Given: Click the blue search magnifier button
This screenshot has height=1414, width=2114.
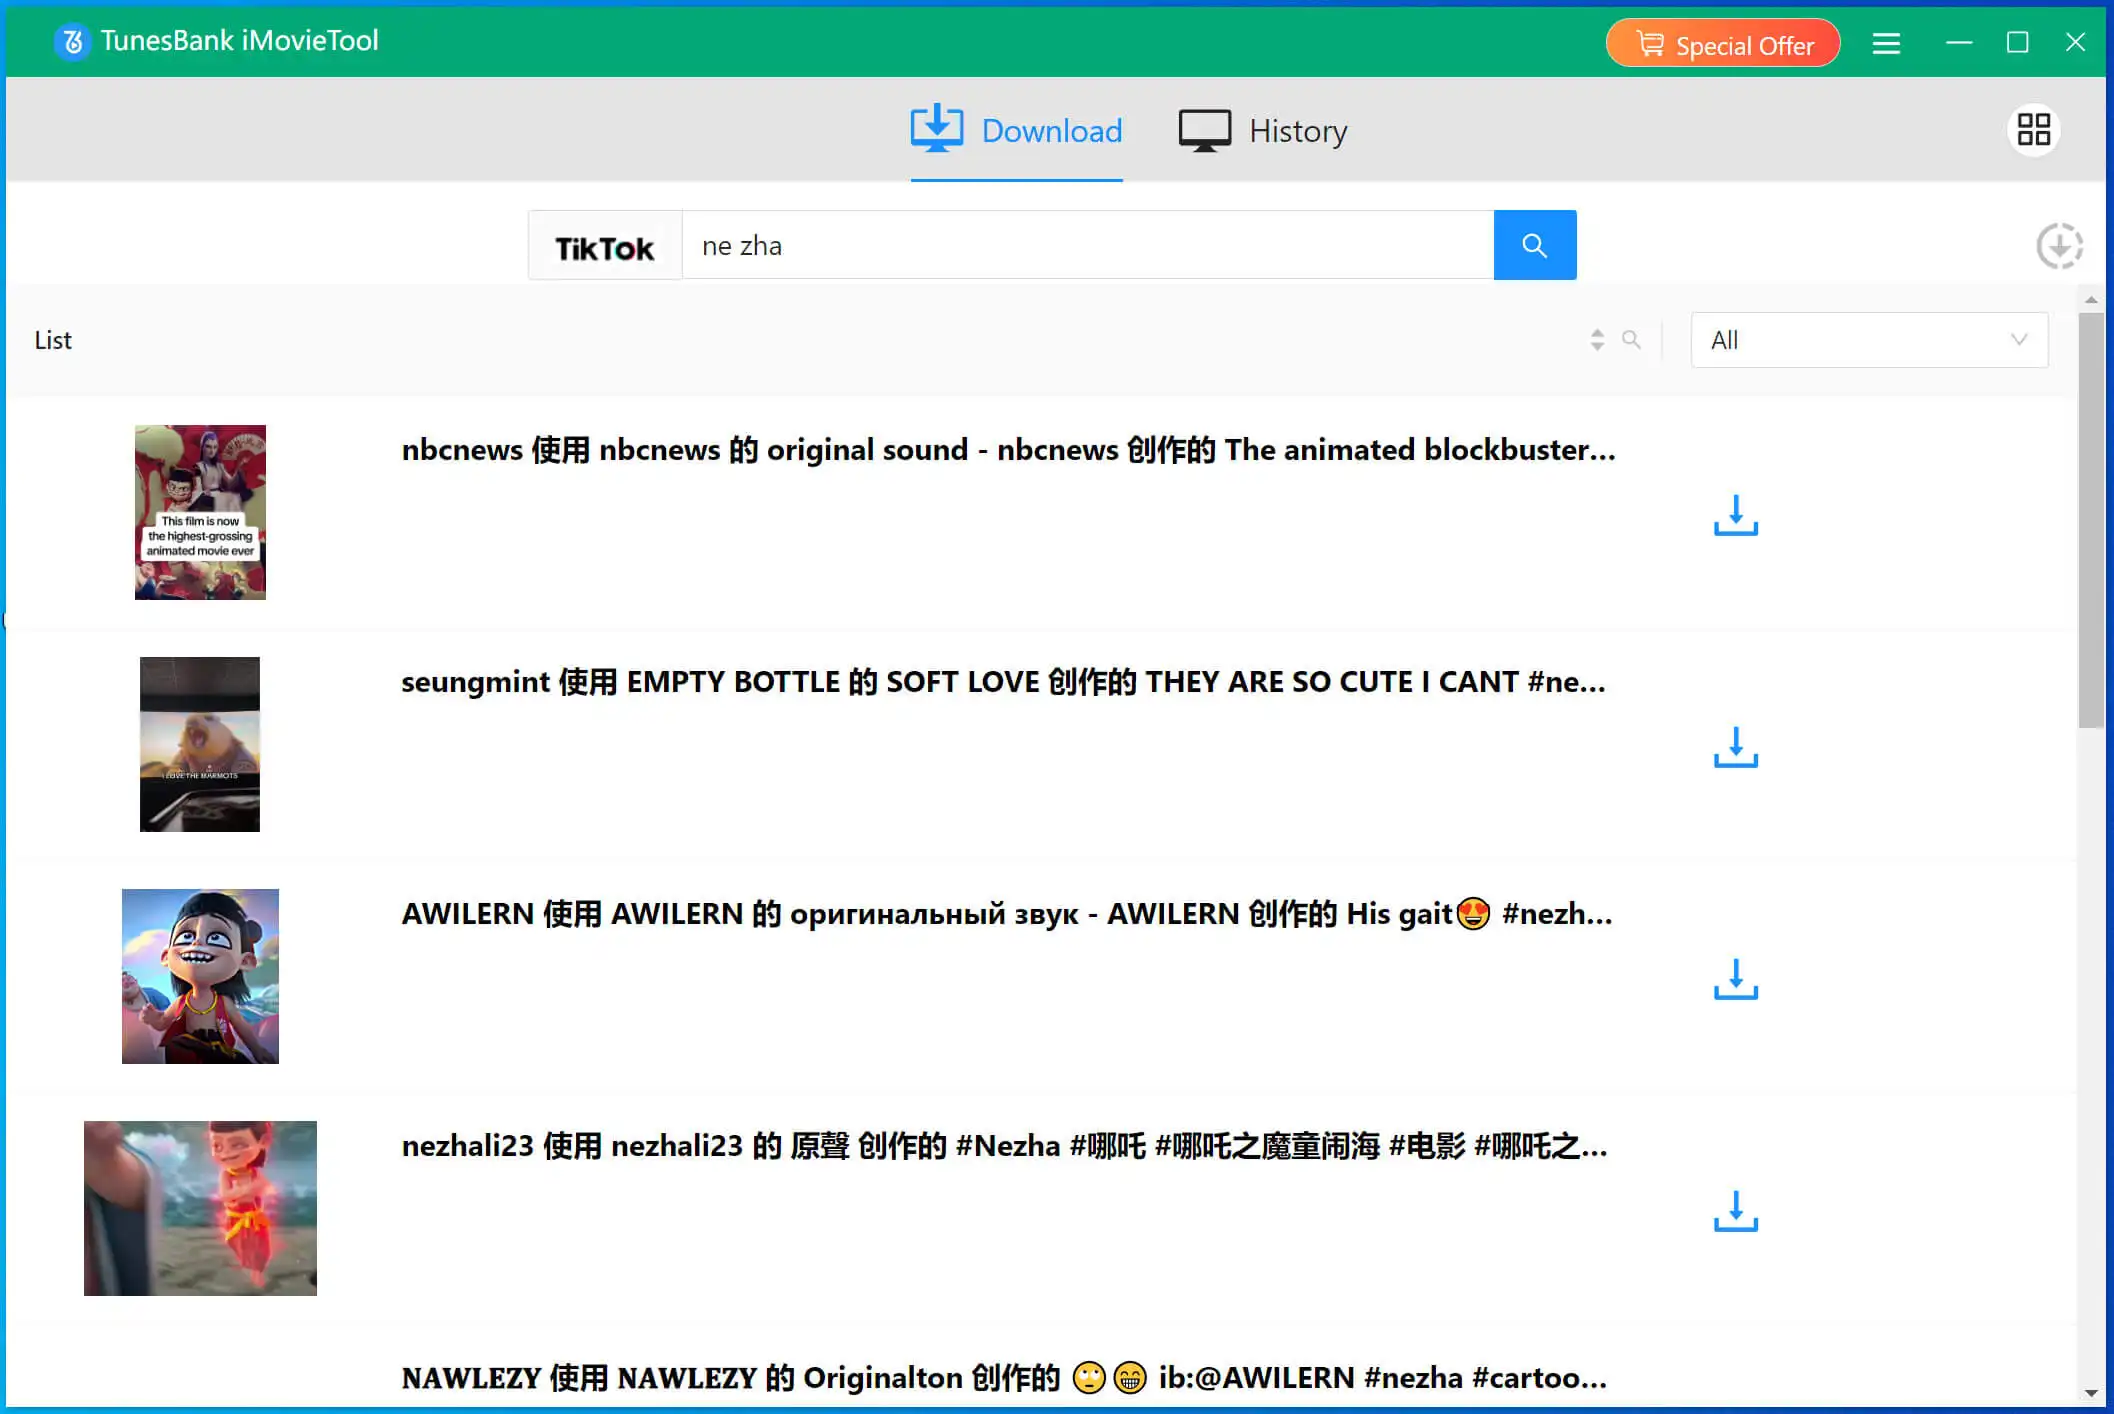Looking at the screenshot, I should pyautogui.click(x=1534, y=245).
